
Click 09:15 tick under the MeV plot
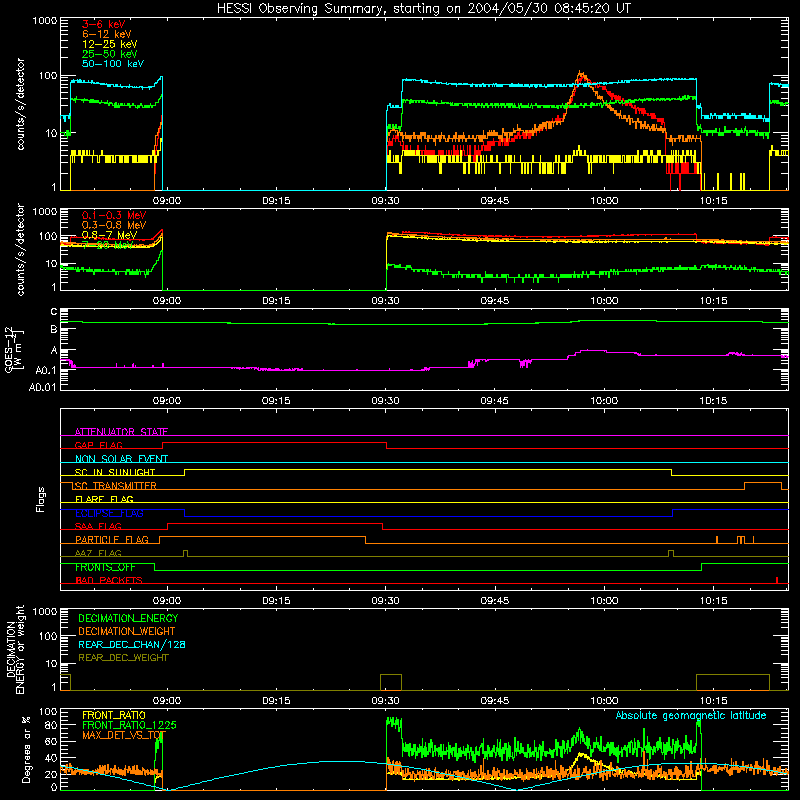tap(276, 301)
